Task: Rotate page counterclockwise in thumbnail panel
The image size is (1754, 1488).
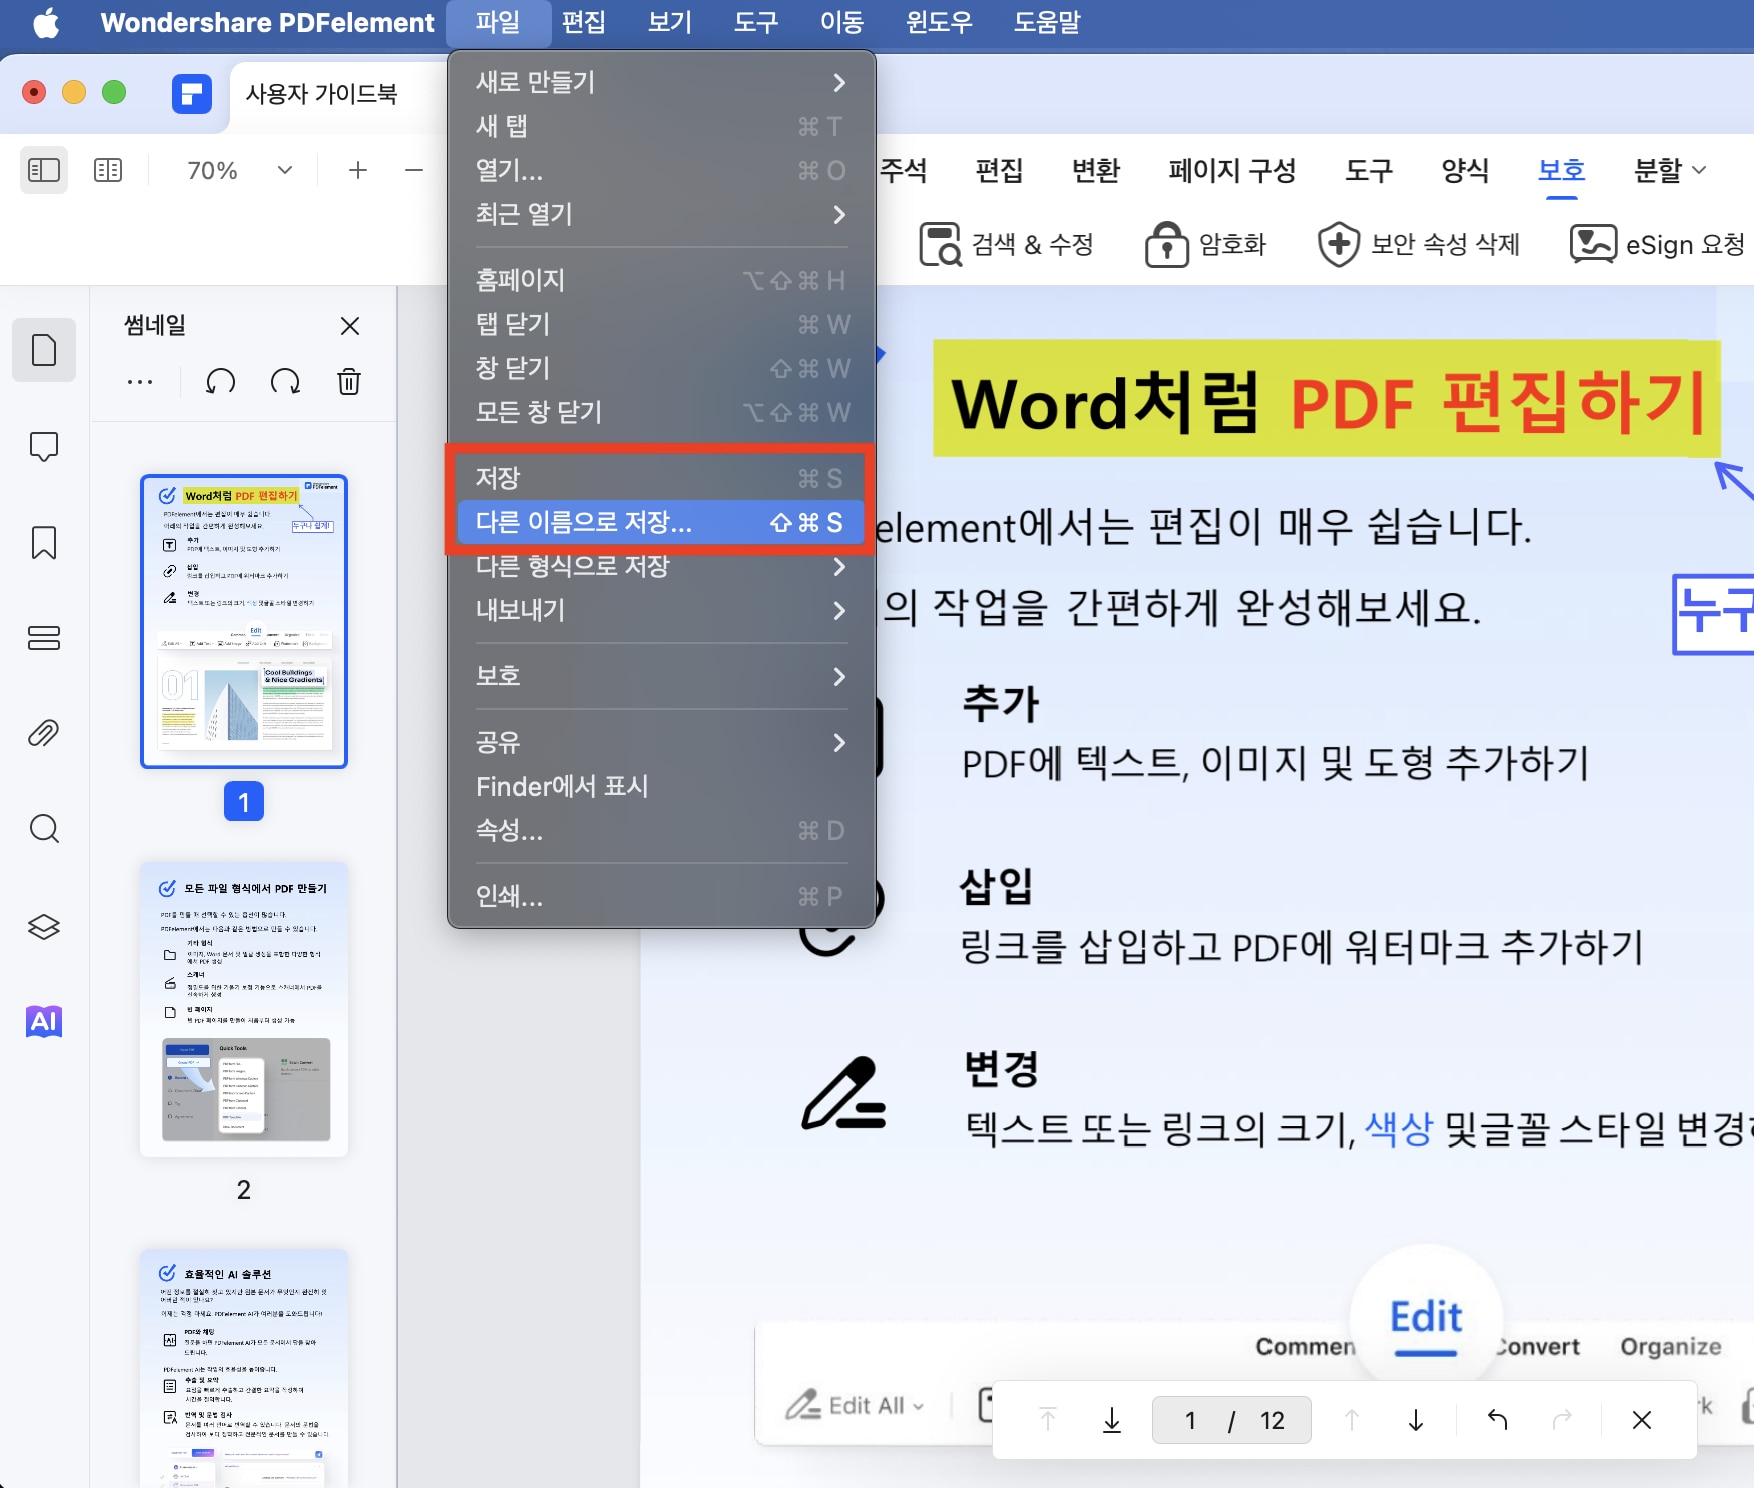Action: (x=221, y=382)
